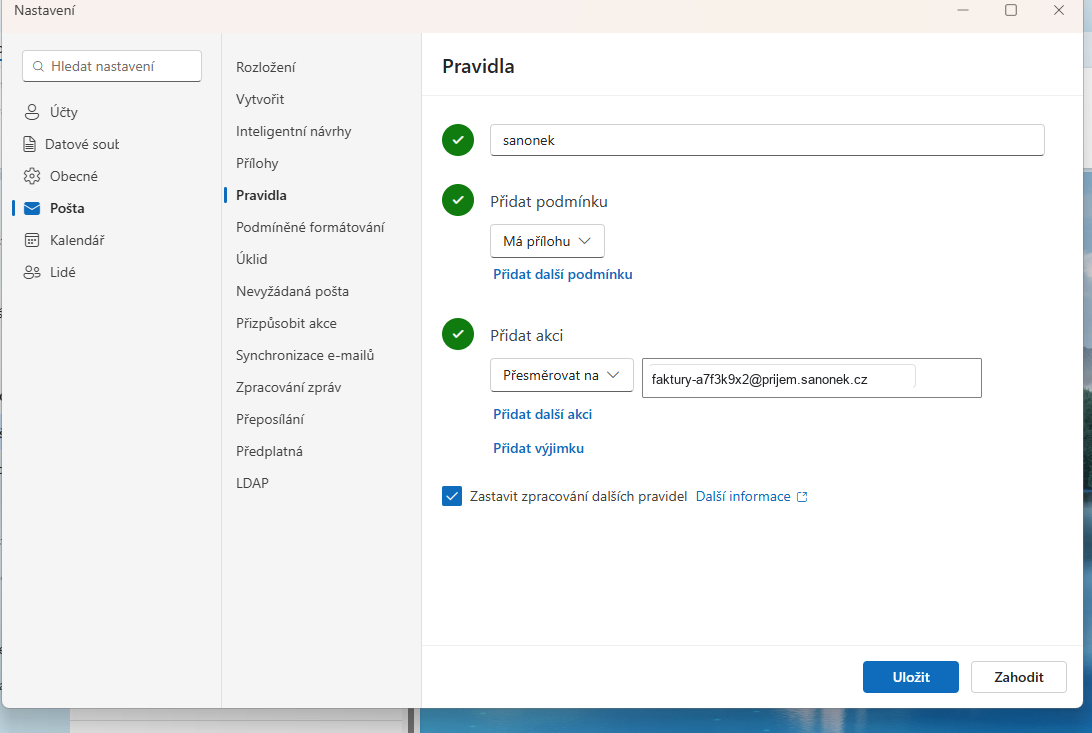Go to the Přeposílání settings page

point(270,419)
